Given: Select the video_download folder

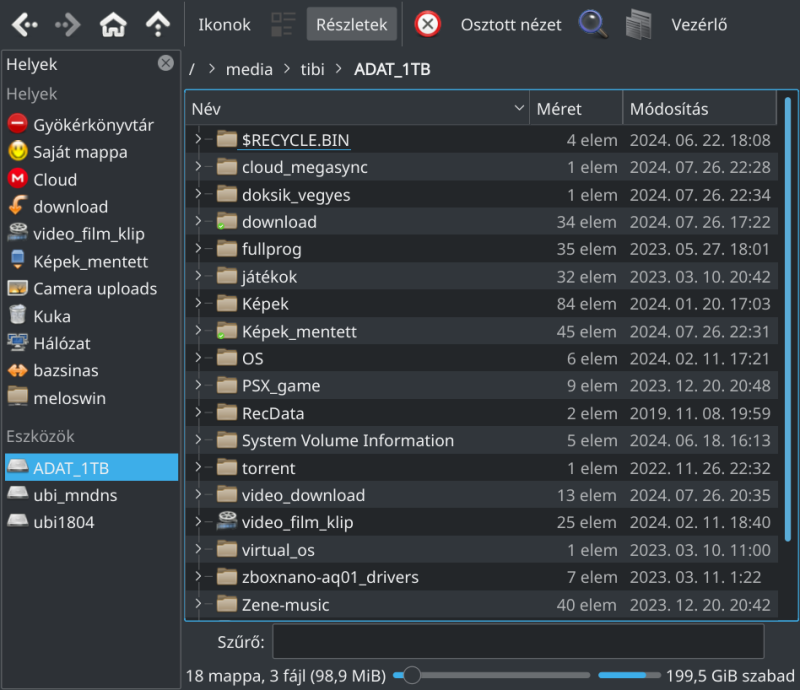Looking at the screenshot, I should 482,495.
